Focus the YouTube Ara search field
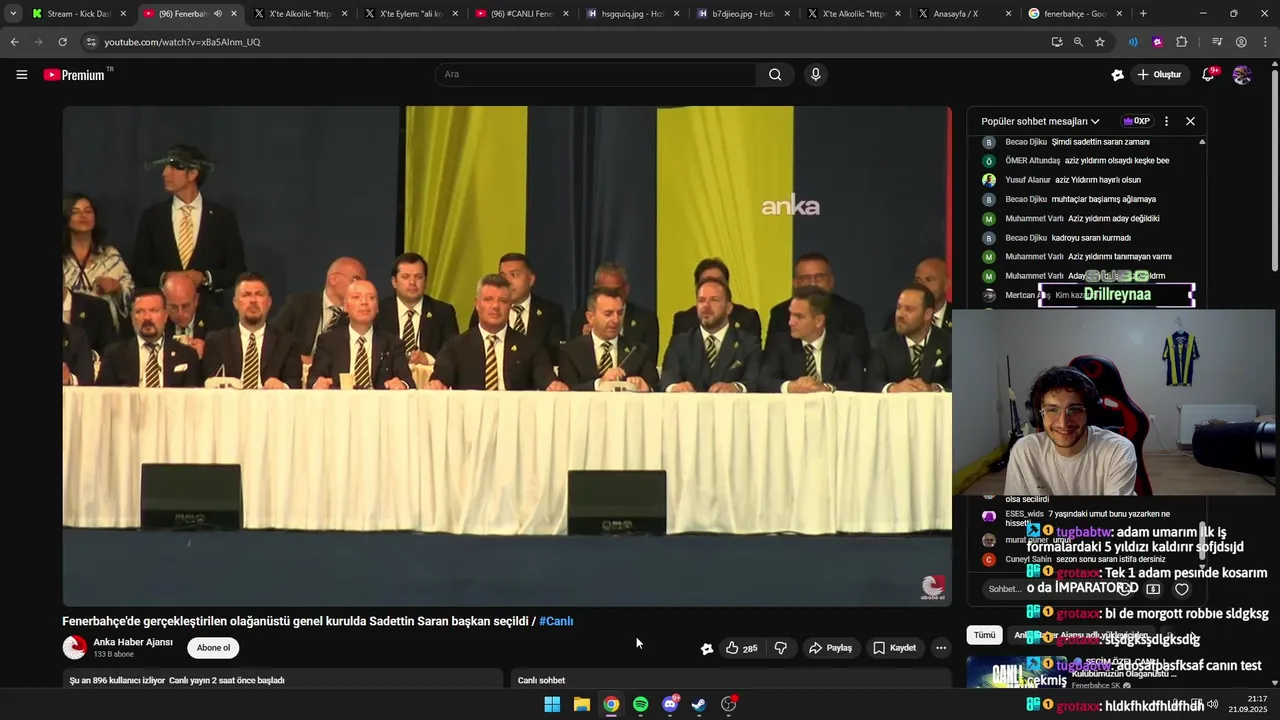Viewport: 1280px width, 720px height. (595, 74)
